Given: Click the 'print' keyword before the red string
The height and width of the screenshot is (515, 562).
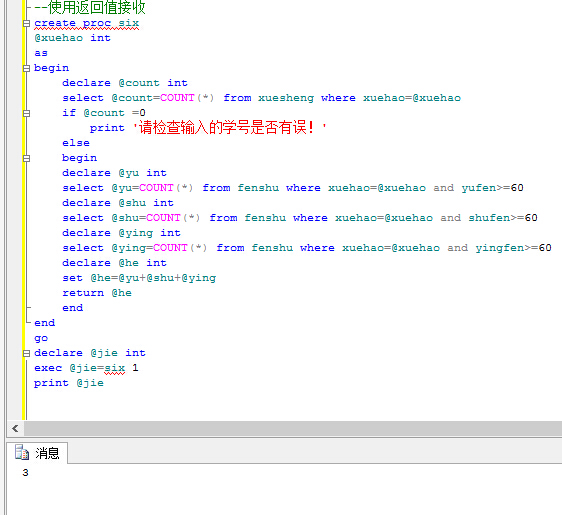Looking at the screenshot, I should coord(107,128).
